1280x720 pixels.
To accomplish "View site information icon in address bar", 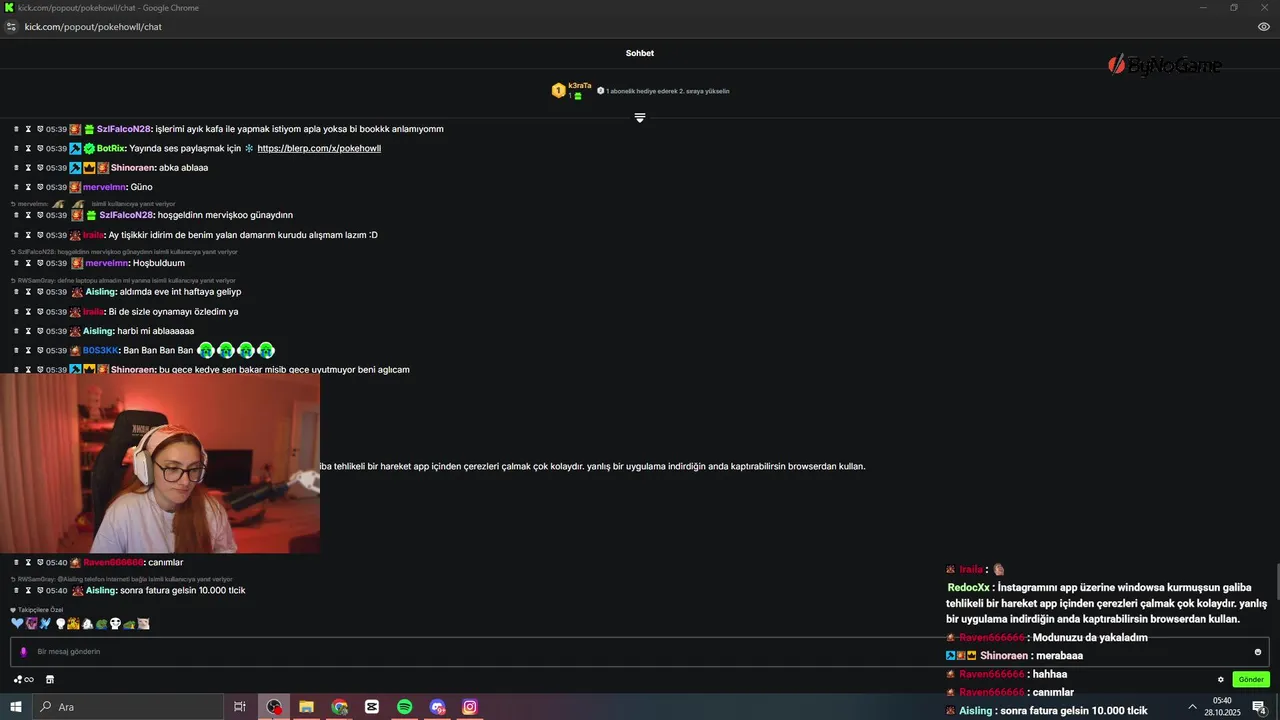I will pyautogui.click(x=11, y=27).
